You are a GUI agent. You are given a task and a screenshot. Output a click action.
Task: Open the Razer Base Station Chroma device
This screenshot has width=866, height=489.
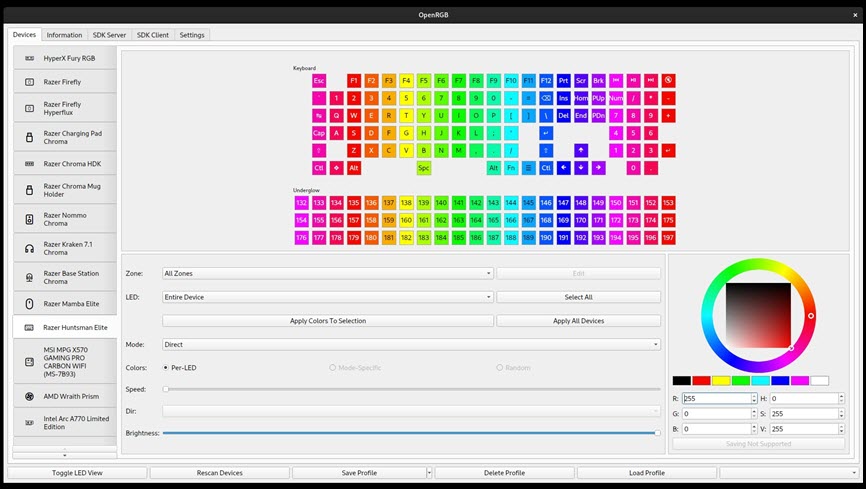[x=65, y=277]
